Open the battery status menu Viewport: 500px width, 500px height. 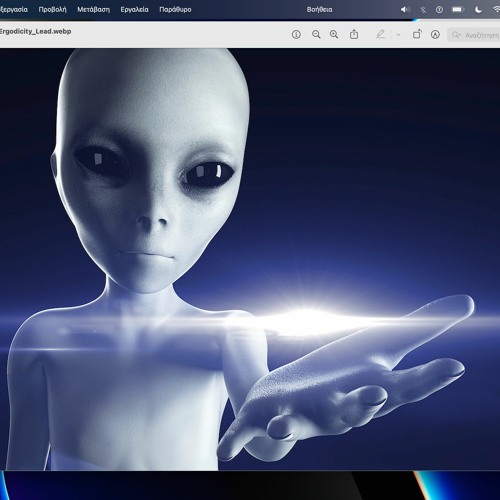[458, 9]
